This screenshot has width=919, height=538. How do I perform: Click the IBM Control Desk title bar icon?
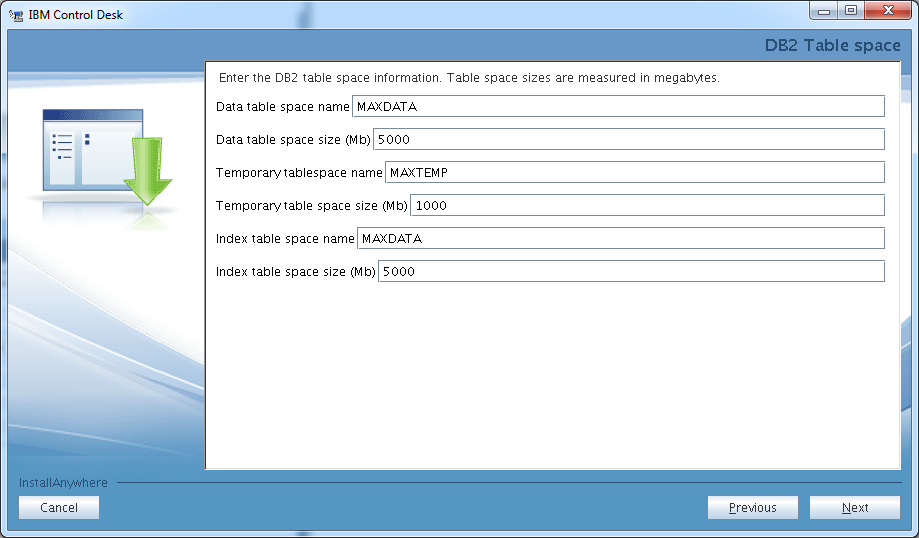(16, 15)
